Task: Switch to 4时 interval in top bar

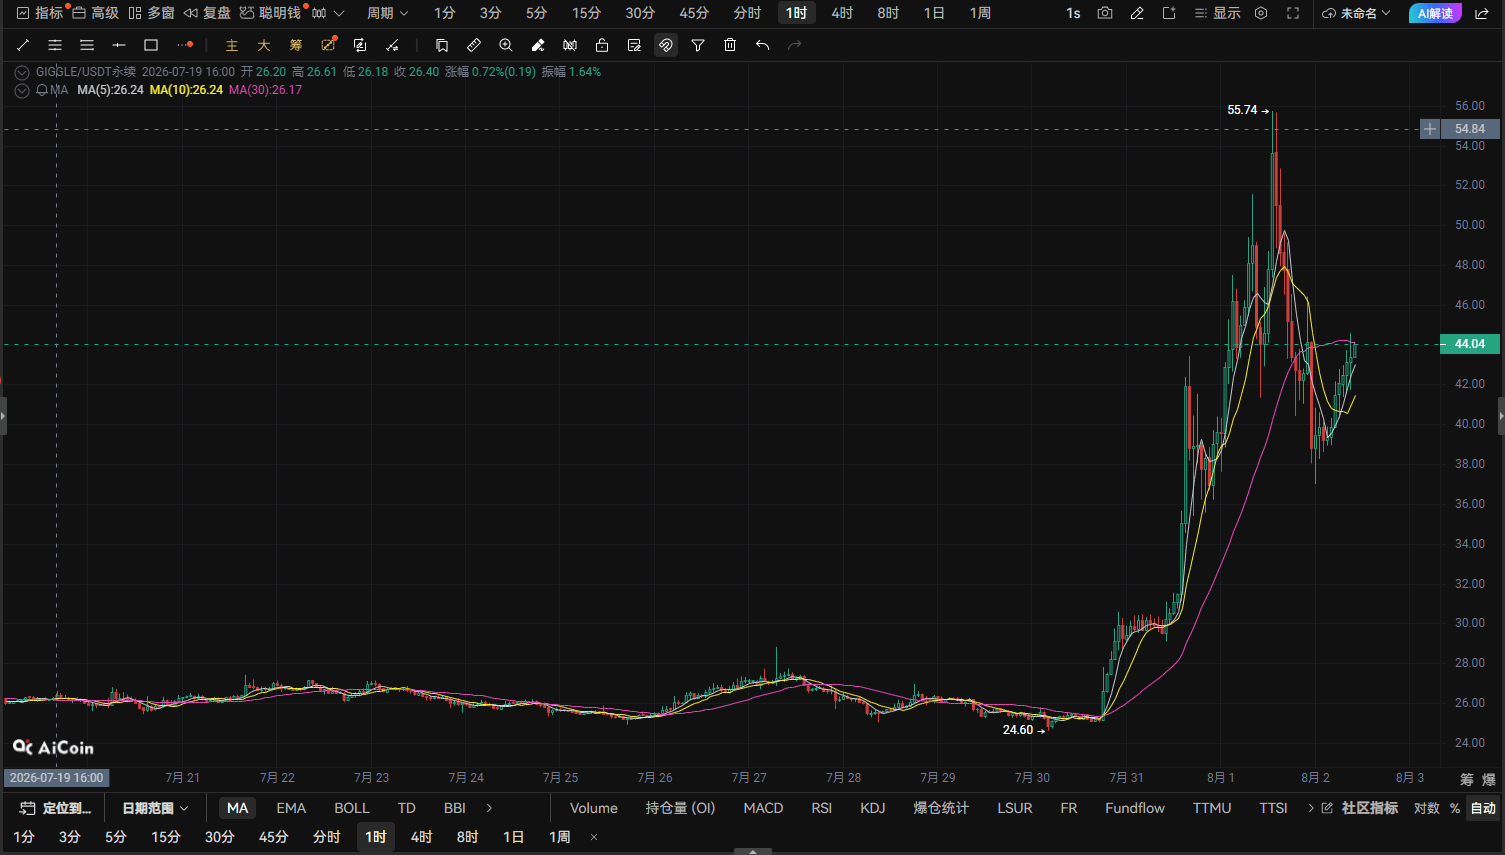Action: 842,13
